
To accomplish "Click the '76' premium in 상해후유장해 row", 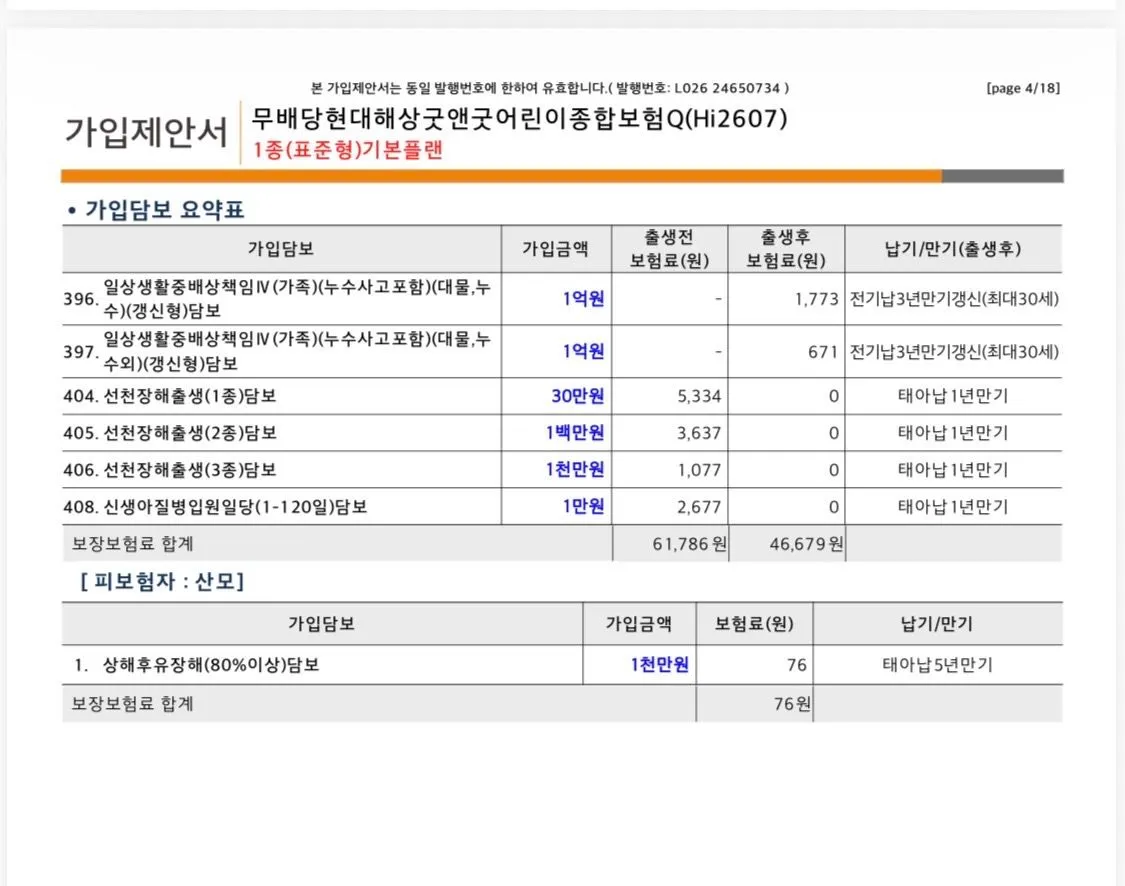I will tap(796, 665).
